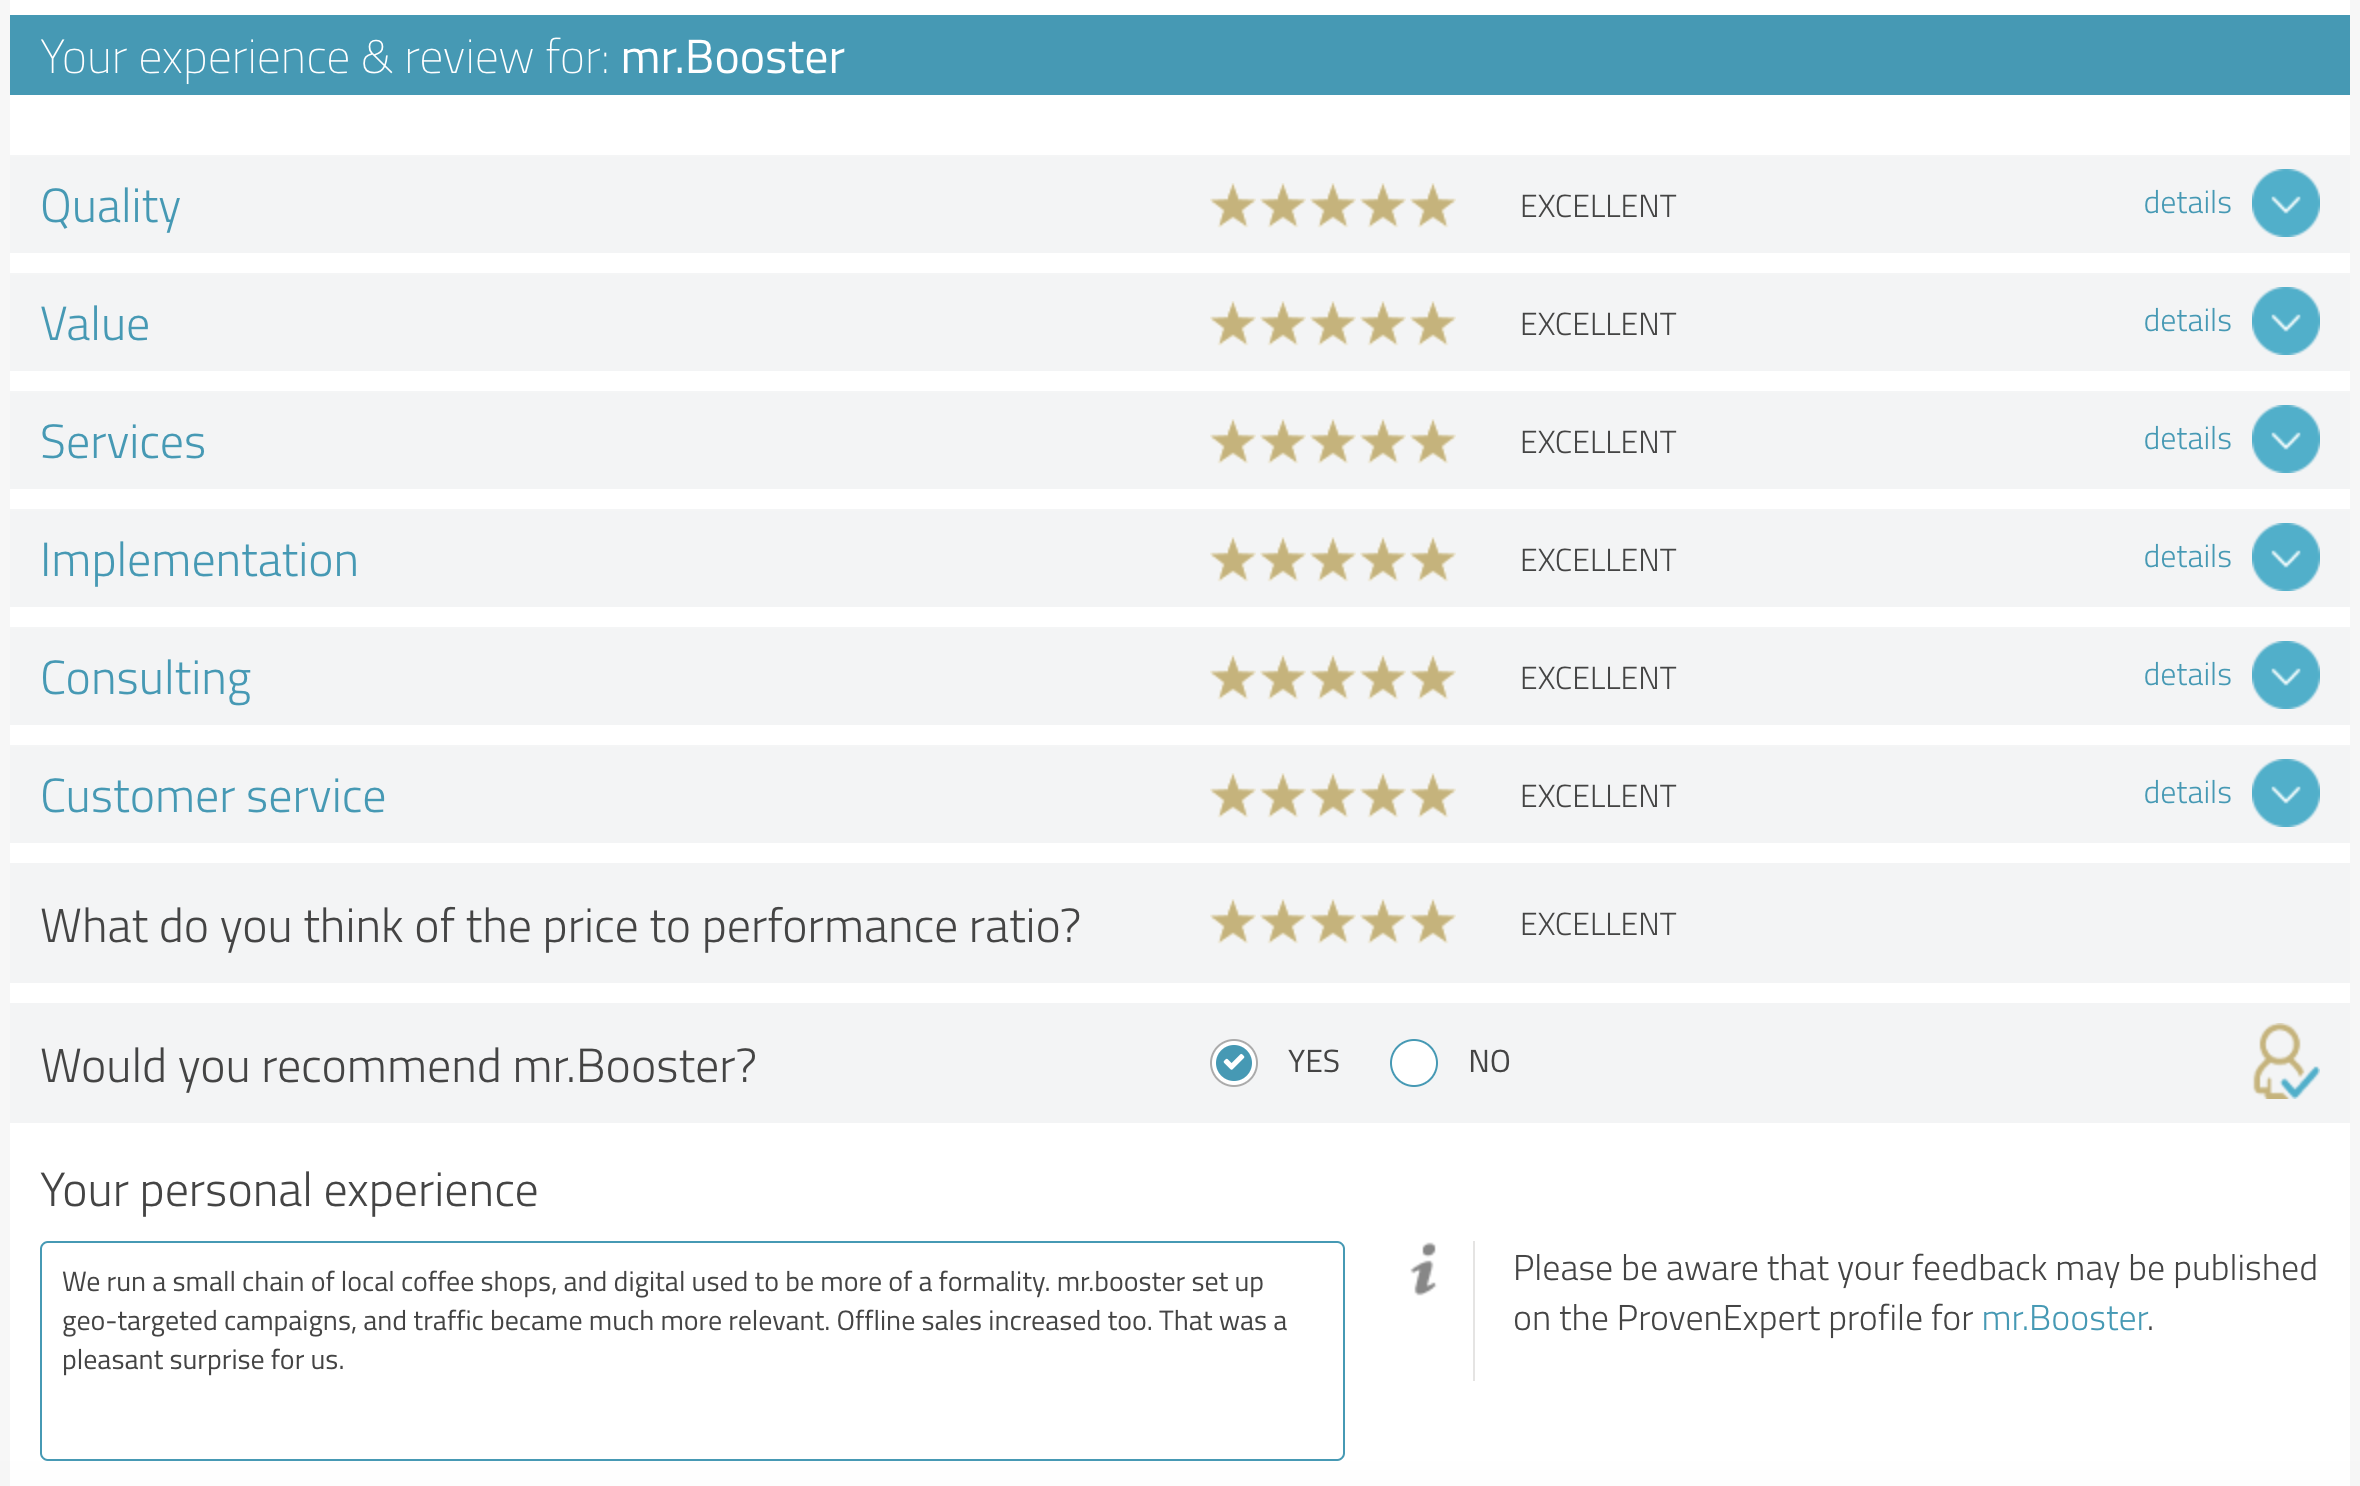Set Value rating to the first star
2360x1486 pixels.
point(1233,324)
